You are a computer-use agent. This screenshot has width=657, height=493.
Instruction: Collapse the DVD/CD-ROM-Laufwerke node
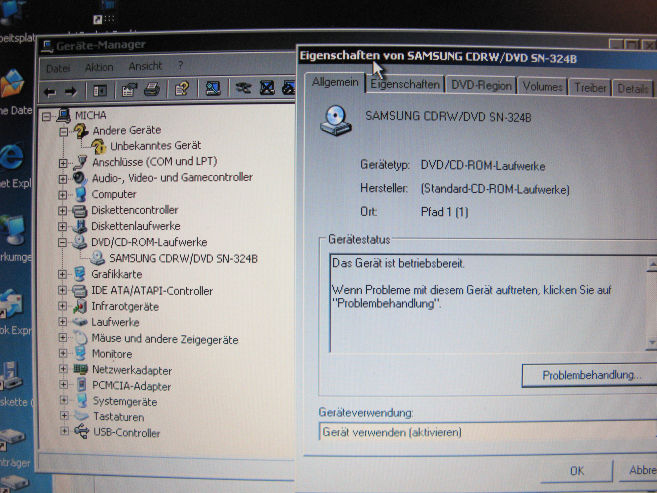pos(64,242)
